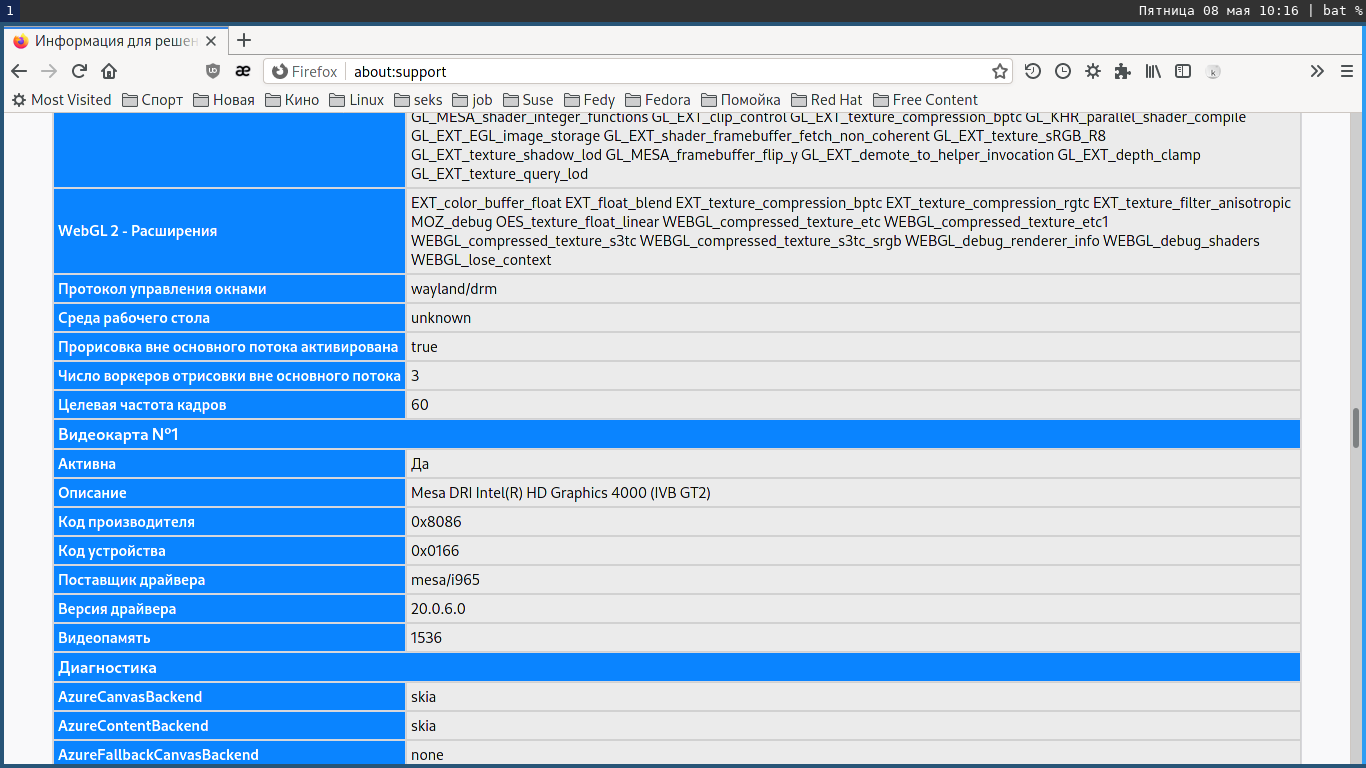Screen dimensions: 1366x768
Task: Click the 'Видеокарта №1' section header
Action: [677, 434]
